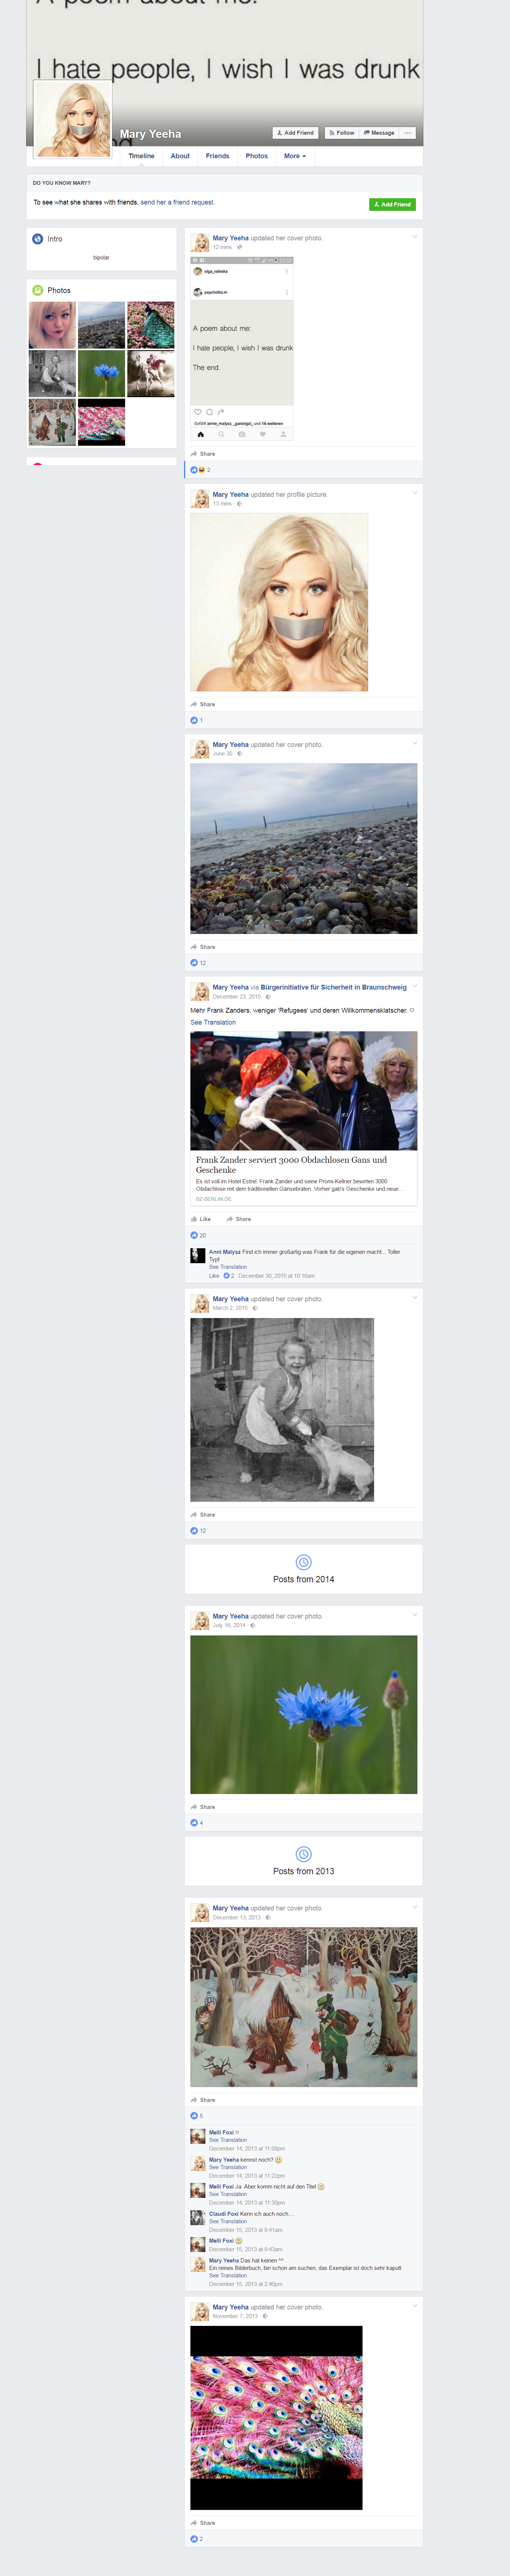Open the Friends tab

click(x=217, y=156)
